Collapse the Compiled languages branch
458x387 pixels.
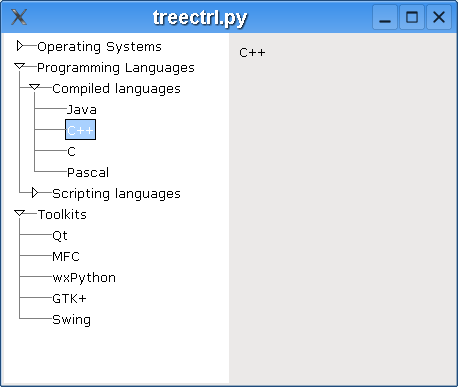[35, 87]
